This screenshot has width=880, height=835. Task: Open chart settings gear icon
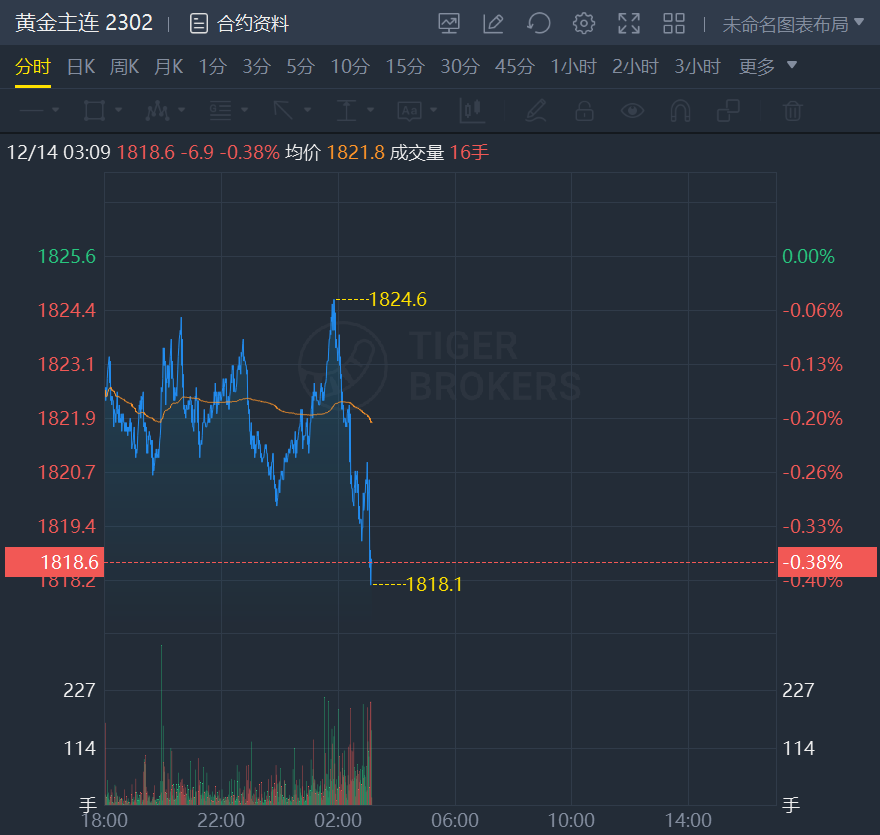tap(584, 23)
